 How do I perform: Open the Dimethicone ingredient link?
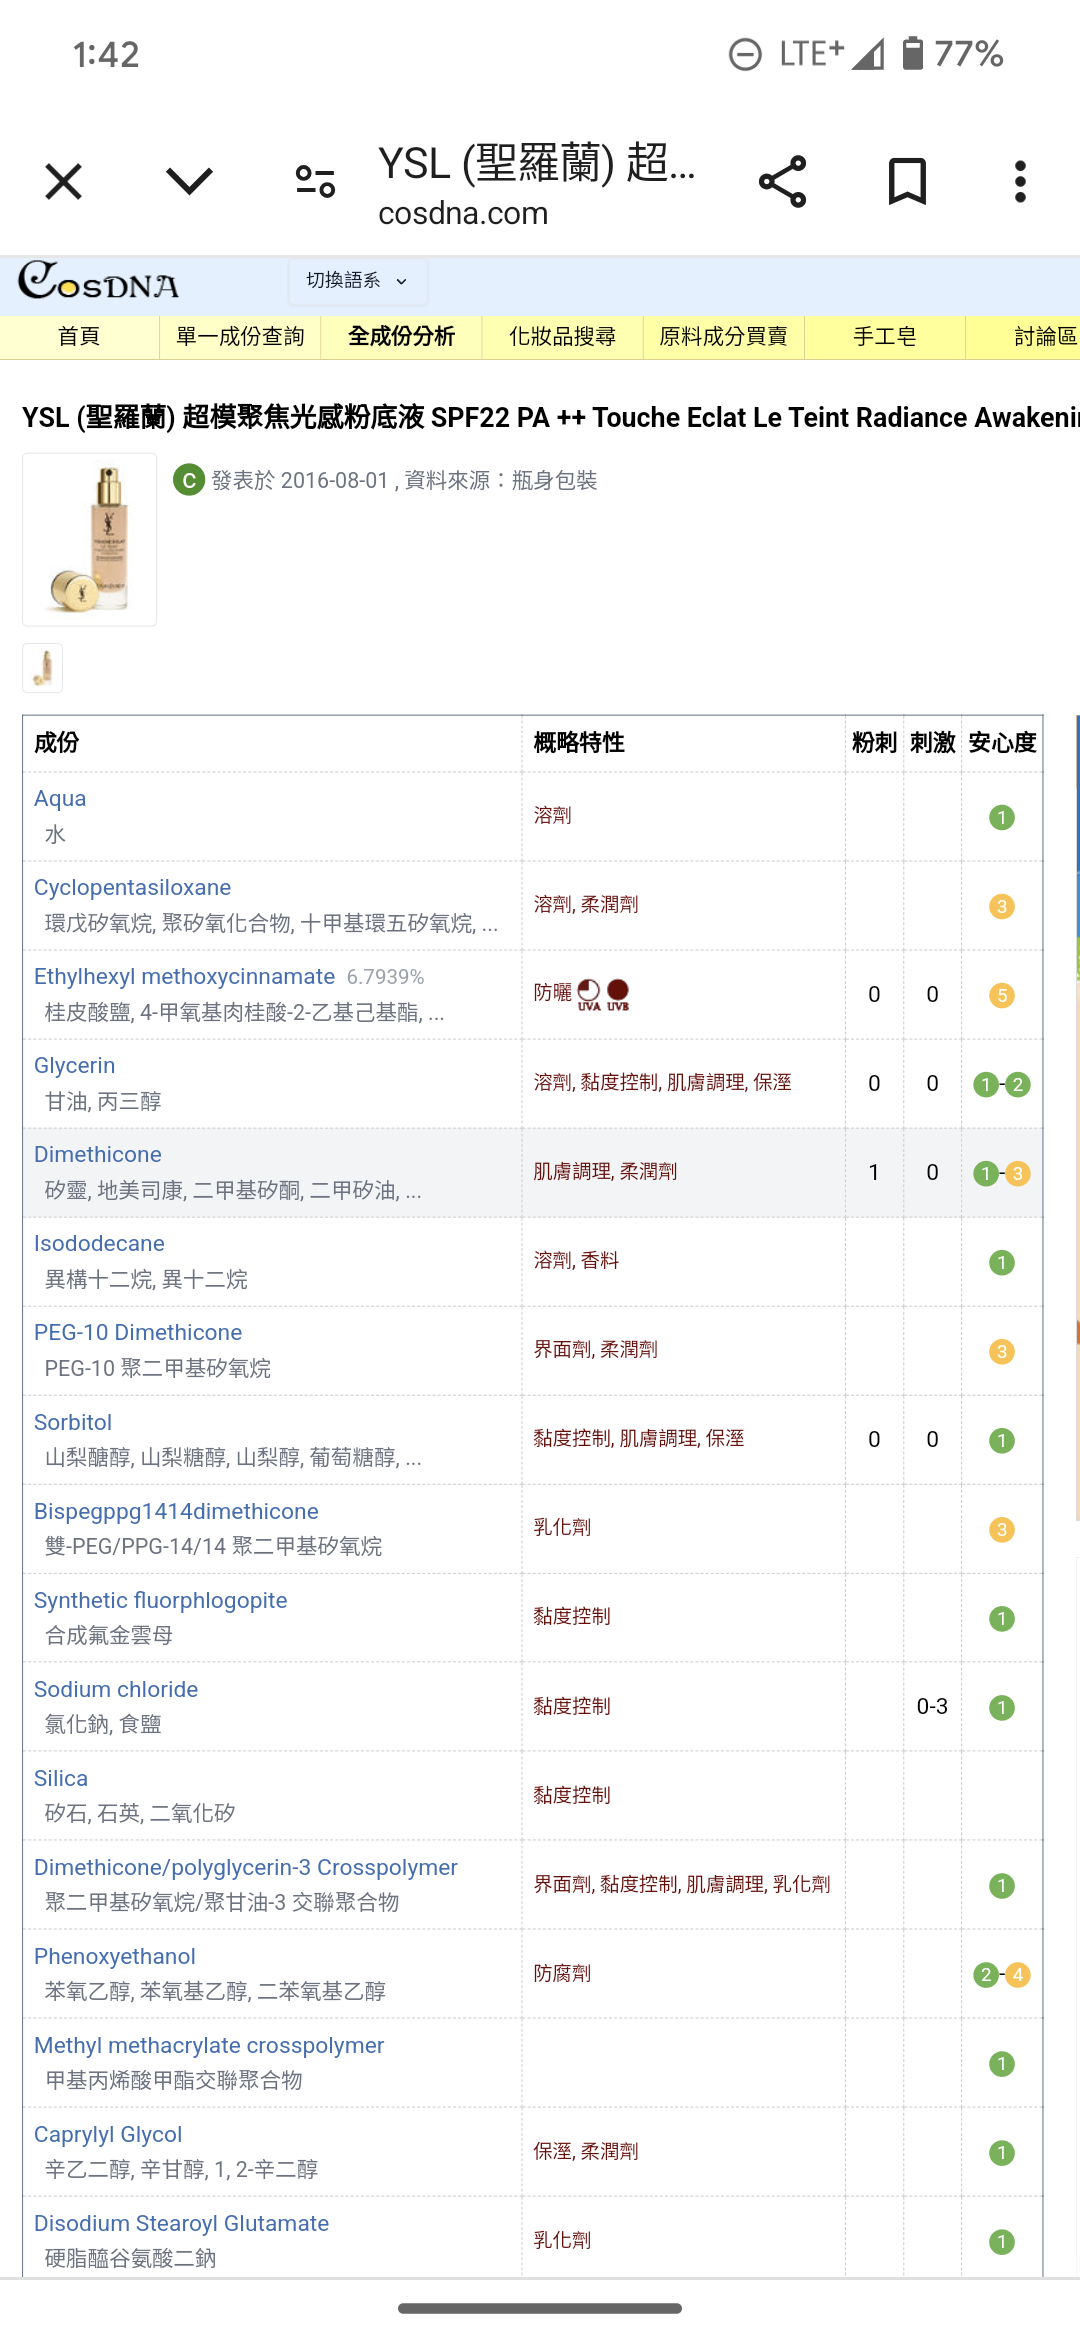click(x=98, y=1155)
